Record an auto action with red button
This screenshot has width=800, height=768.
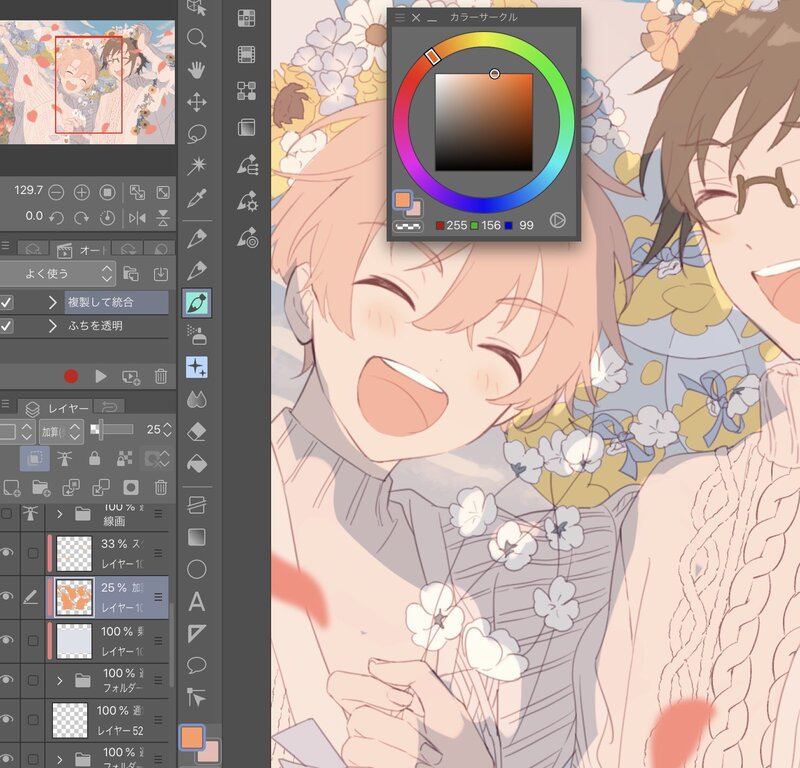[71, 377]
